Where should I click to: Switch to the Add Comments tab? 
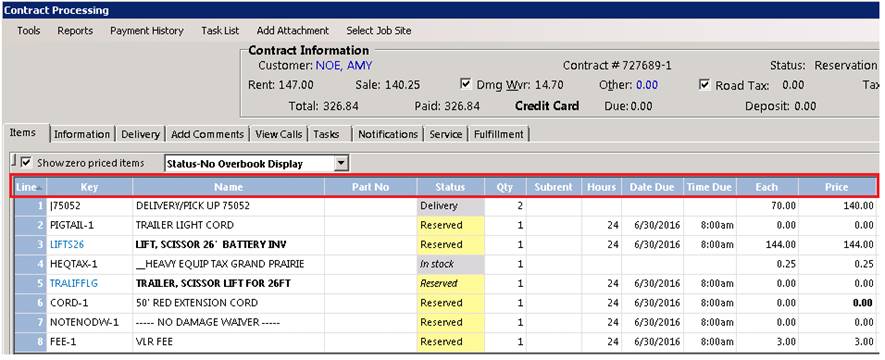coord(207,134)
